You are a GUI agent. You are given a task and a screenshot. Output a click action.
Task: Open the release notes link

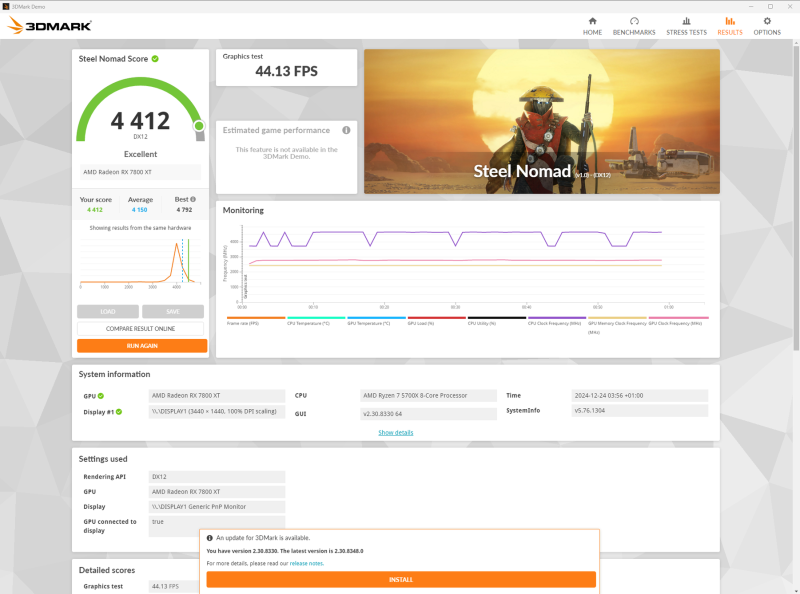(306, 563)
